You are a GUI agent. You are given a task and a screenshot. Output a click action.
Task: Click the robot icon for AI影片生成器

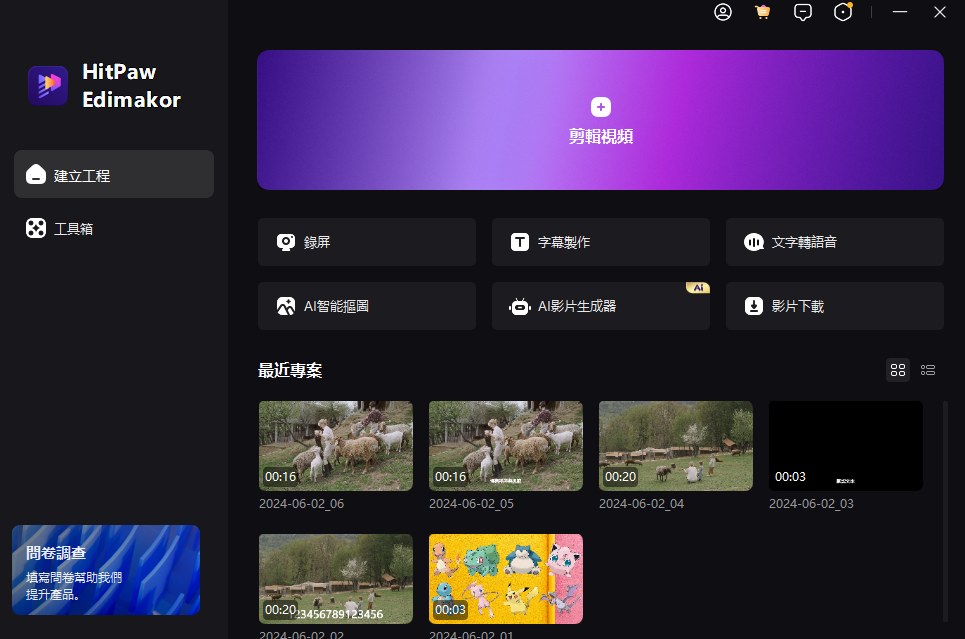(520, 306)
